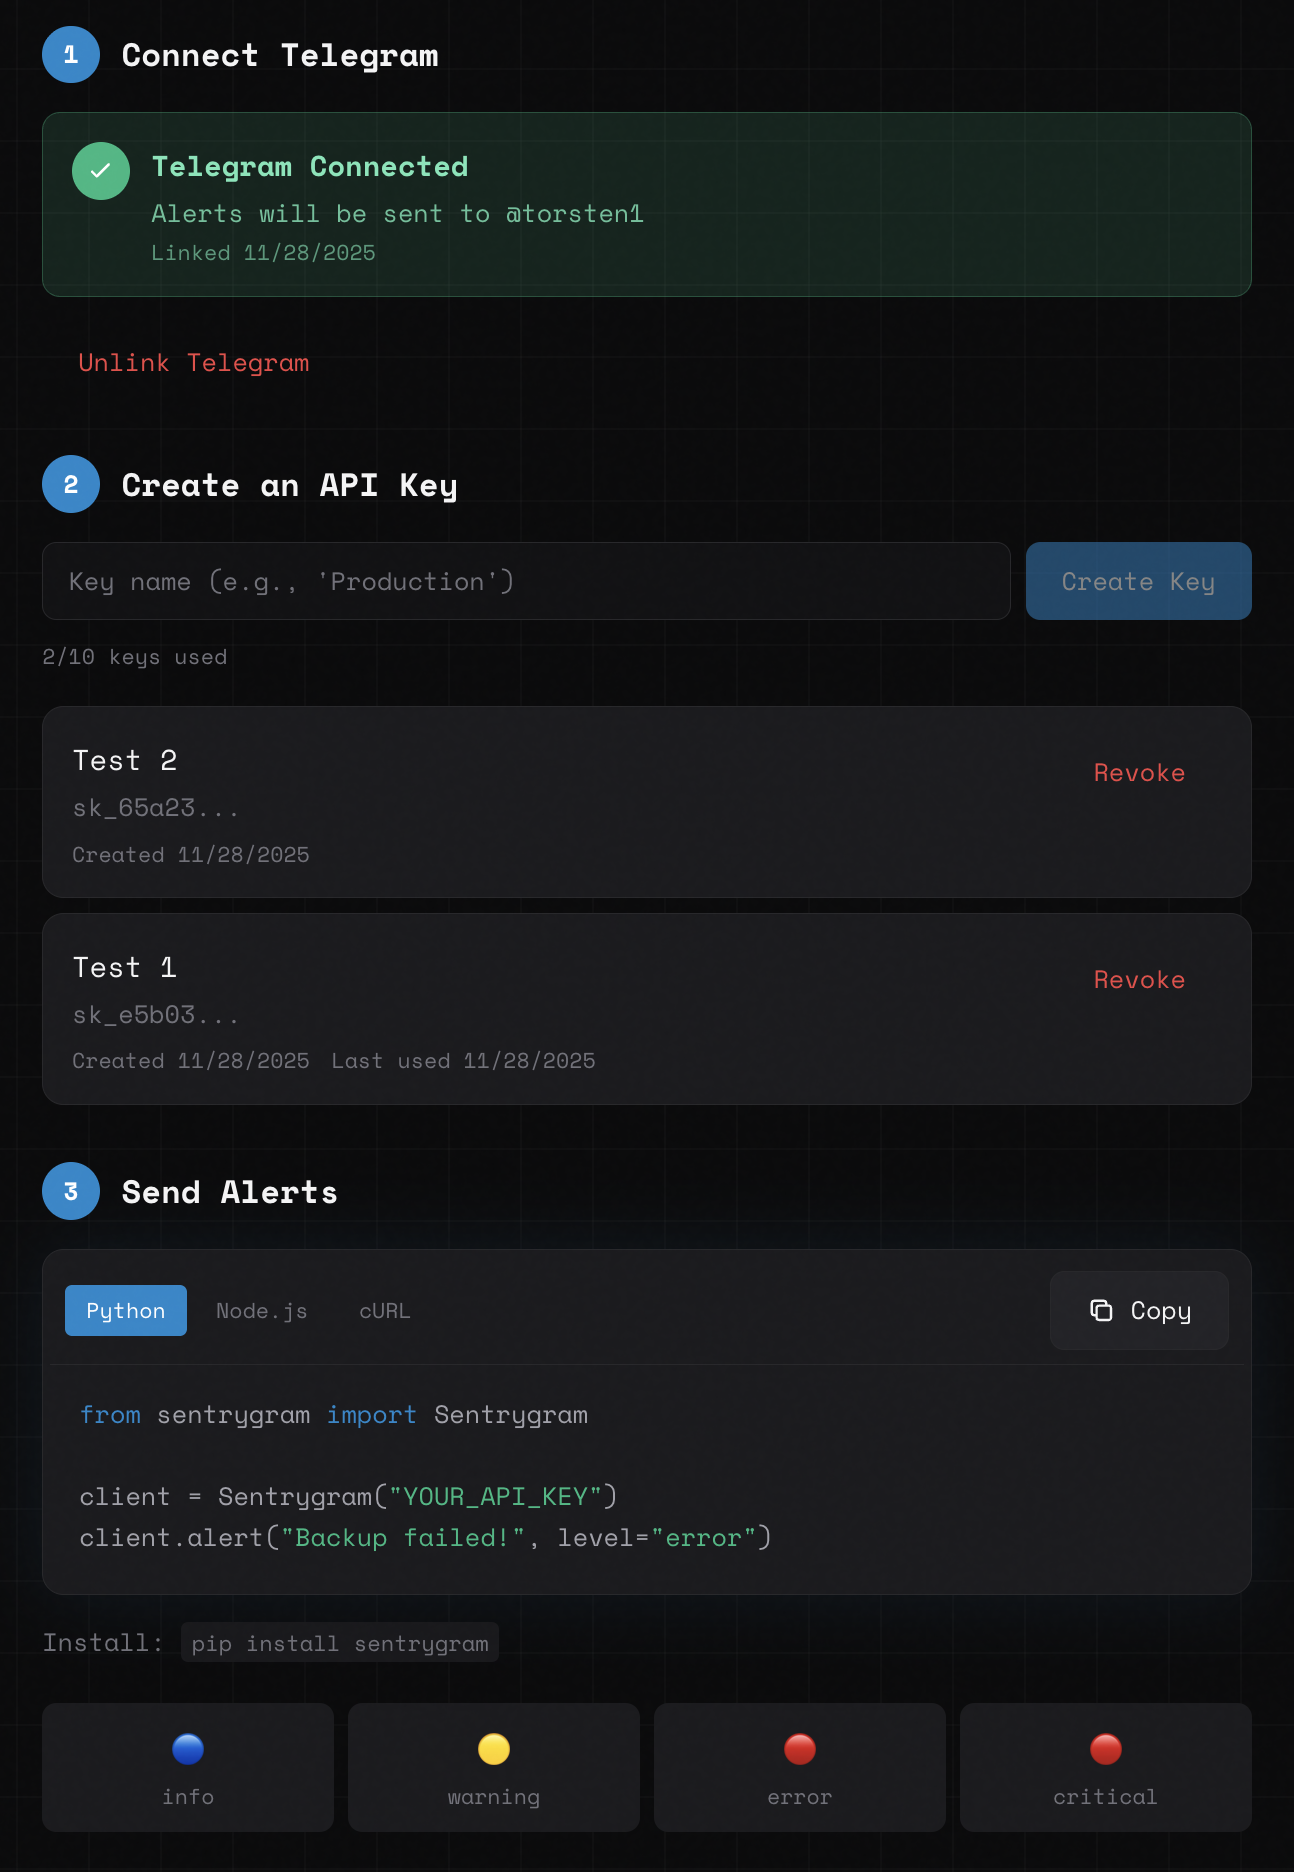Click the step 3 numbered badge
The height and width of the screenshot is (1872, 1294).
coord(70,1191)
